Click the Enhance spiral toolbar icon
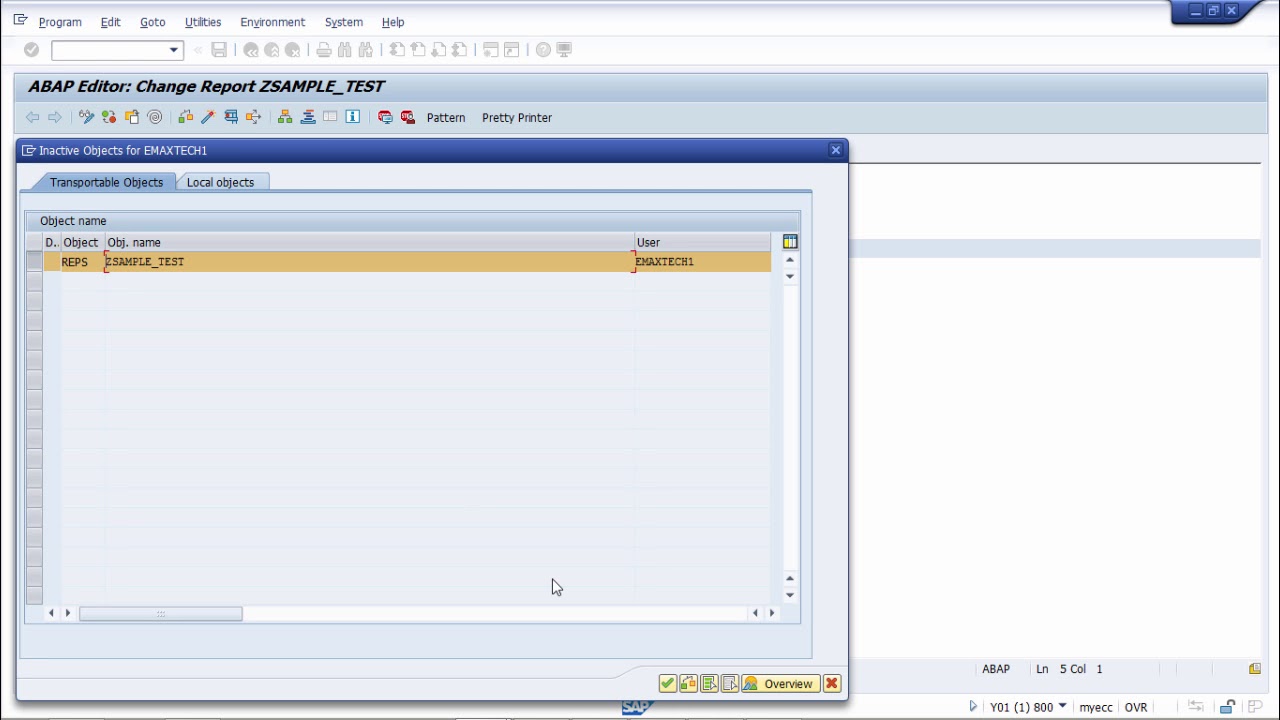This screenshot has height=720, width=1280. pos(155,117)
